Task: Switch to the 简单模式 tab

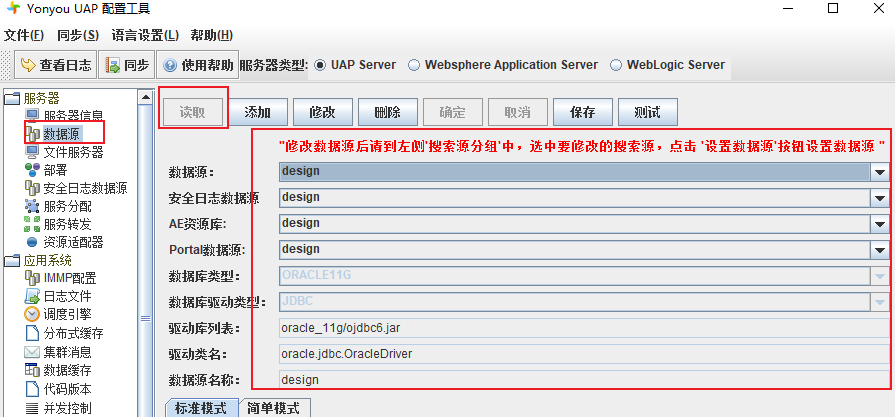Action: [274, 408]
